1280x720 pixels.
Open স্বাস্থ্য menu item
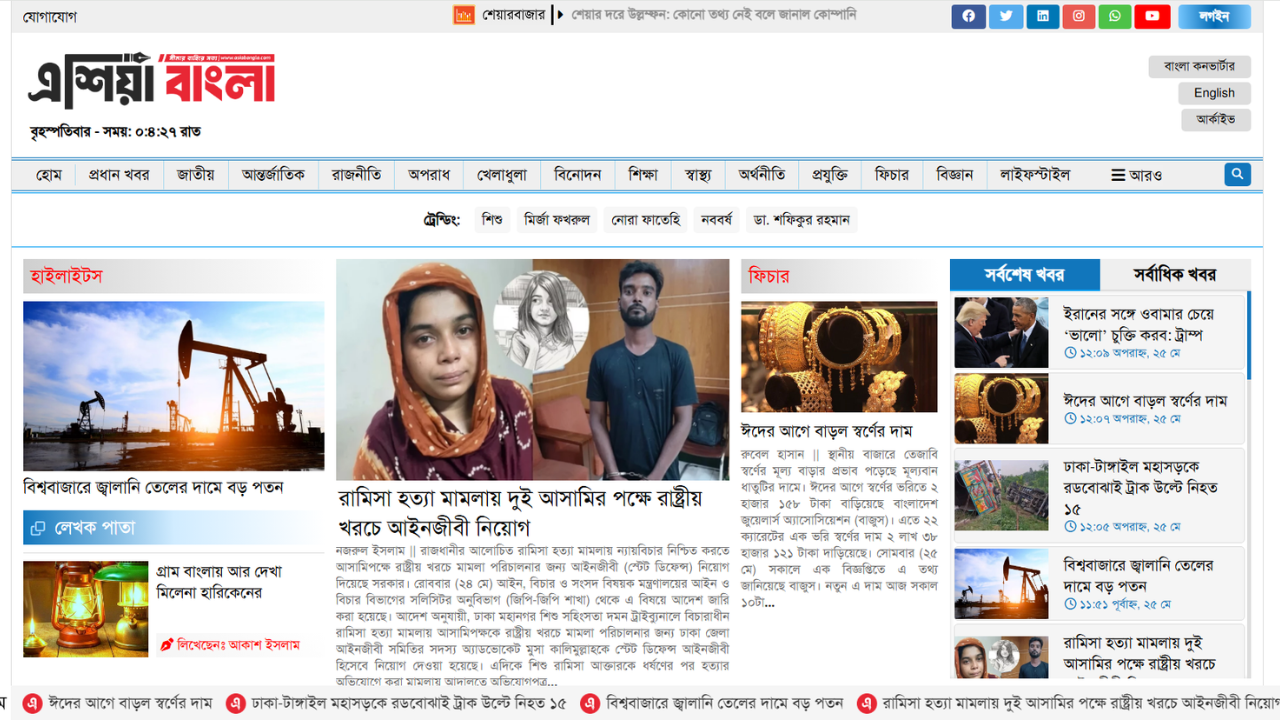698,175
